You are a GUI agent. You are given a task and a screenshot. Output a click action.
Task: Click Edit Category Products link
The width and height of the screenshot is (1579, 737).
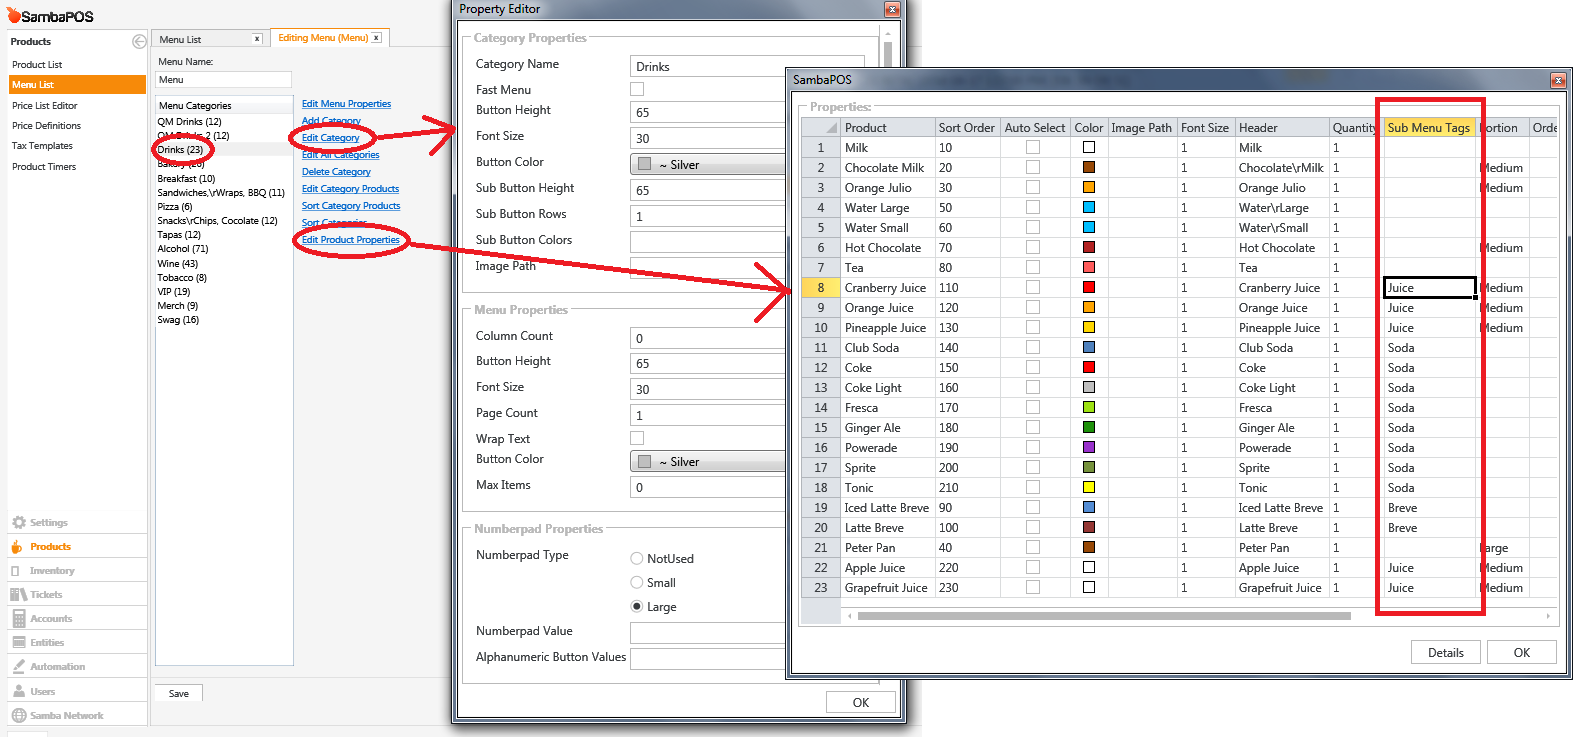pyautogui.click(x=350, y=189)
